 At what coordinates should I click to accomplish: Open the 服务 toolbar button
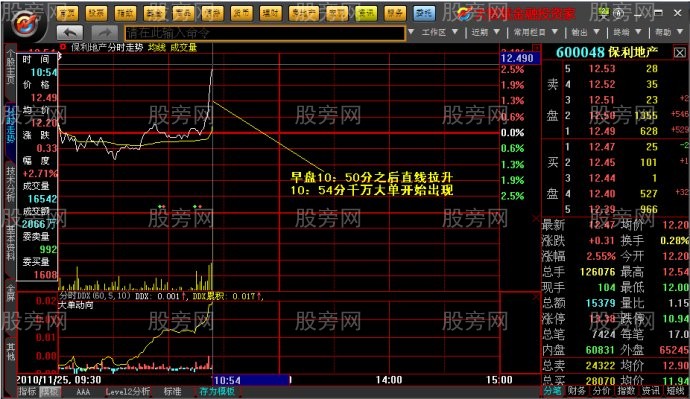coord(395,14)
